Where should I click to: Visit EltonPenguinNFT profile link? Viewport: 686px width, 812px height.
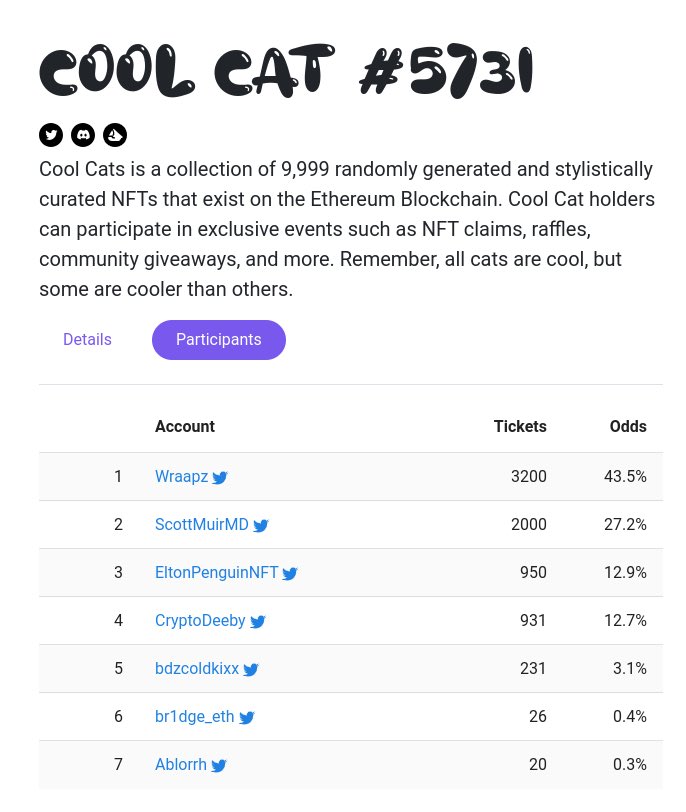click(x=216, y=573)
